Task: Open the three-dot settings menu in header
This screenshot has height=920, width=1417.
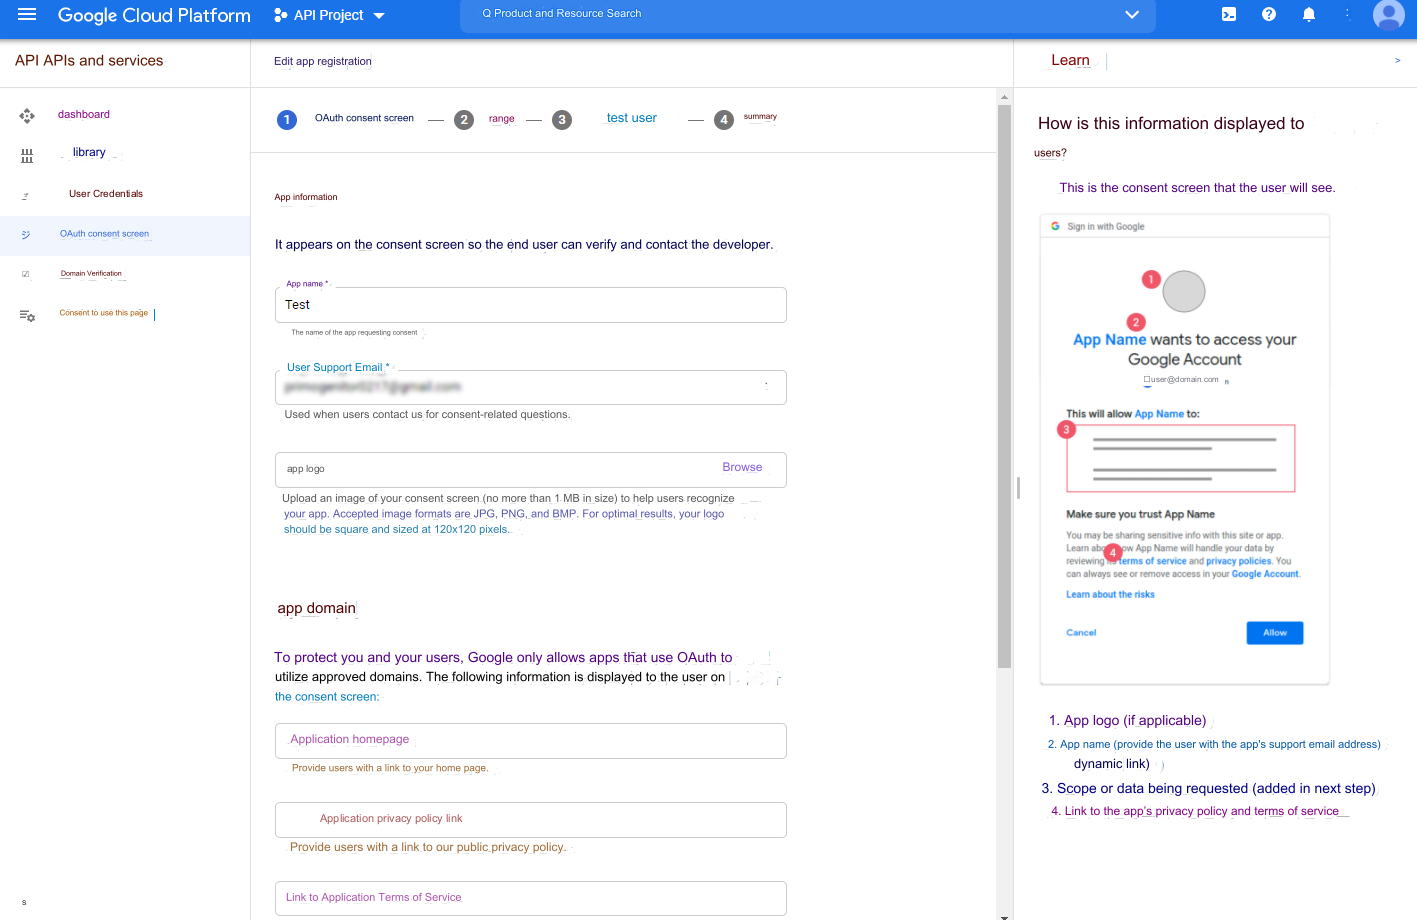Action: point(1348,14)
